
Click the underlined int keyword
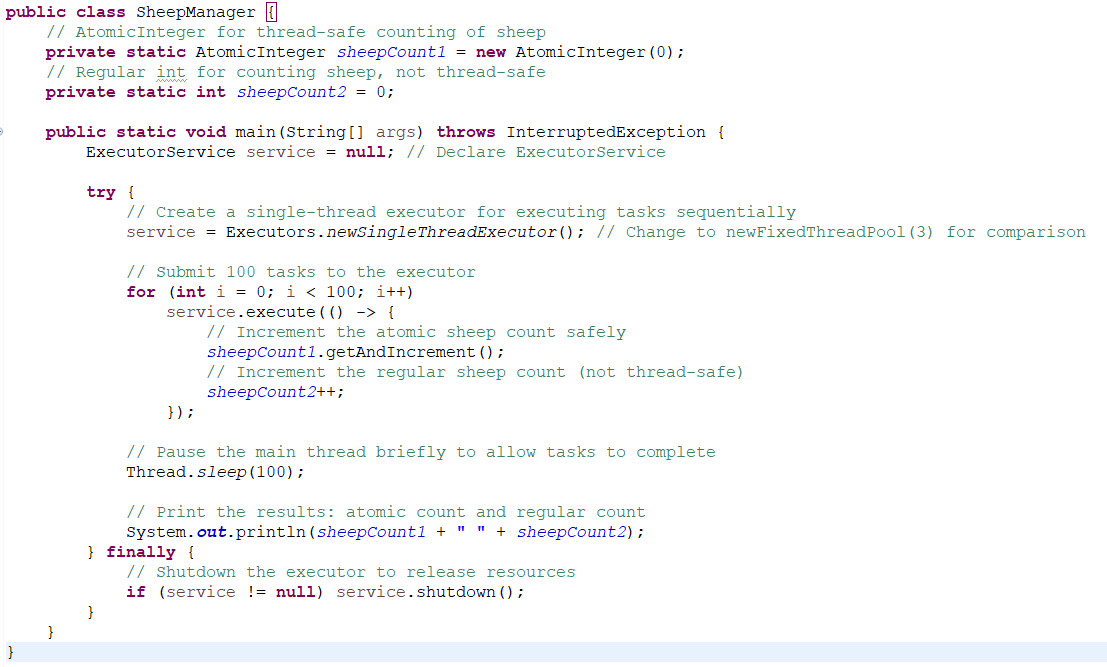[x=171, y=71]
